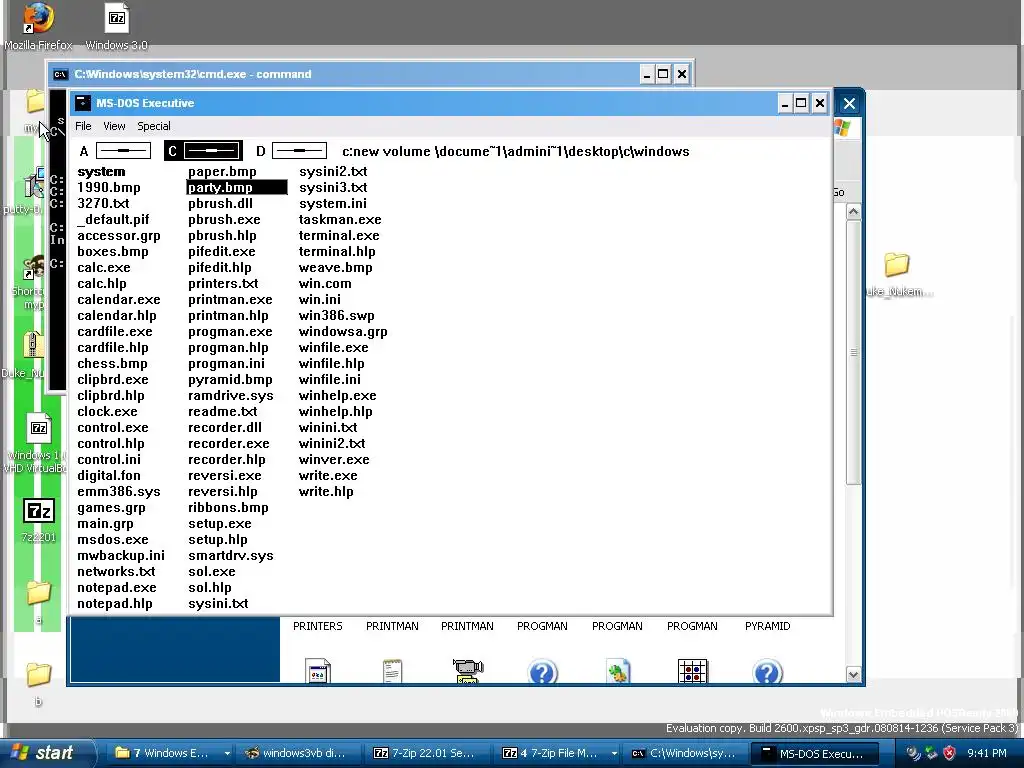Viewport: 1024px width, 768px height.
Task: Open View menu in MS-DOS Executive
Action: pos(114,126)
